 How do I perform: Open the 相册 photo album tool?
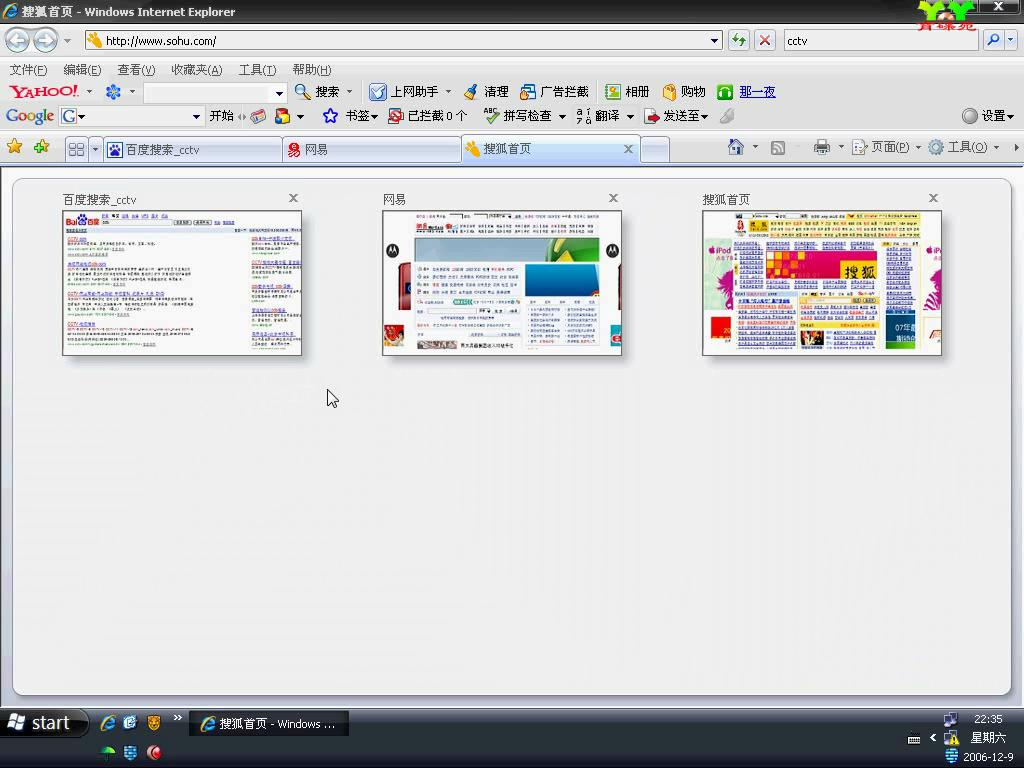[x=627, y=92]
